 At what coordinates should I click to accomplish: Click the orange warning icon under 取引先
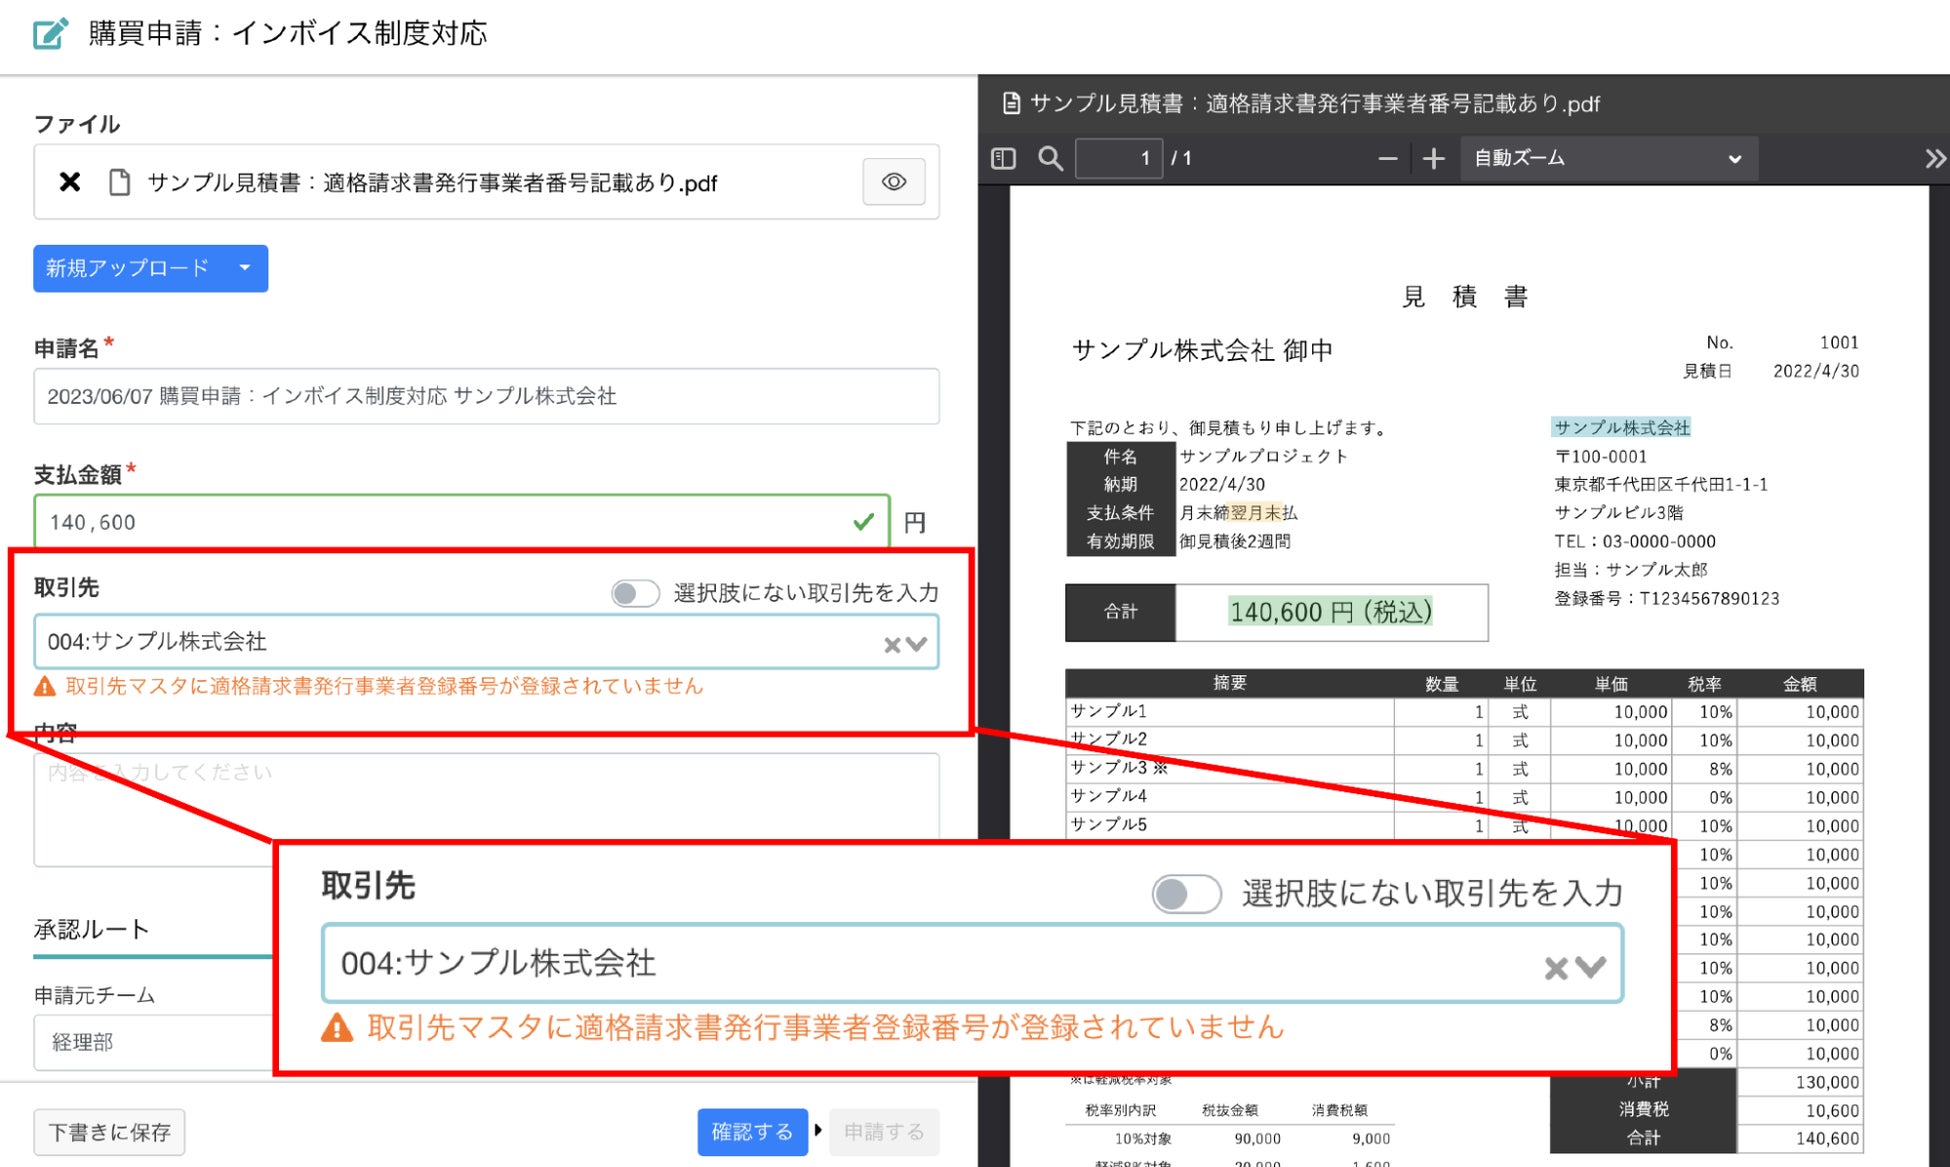[45, 687]
